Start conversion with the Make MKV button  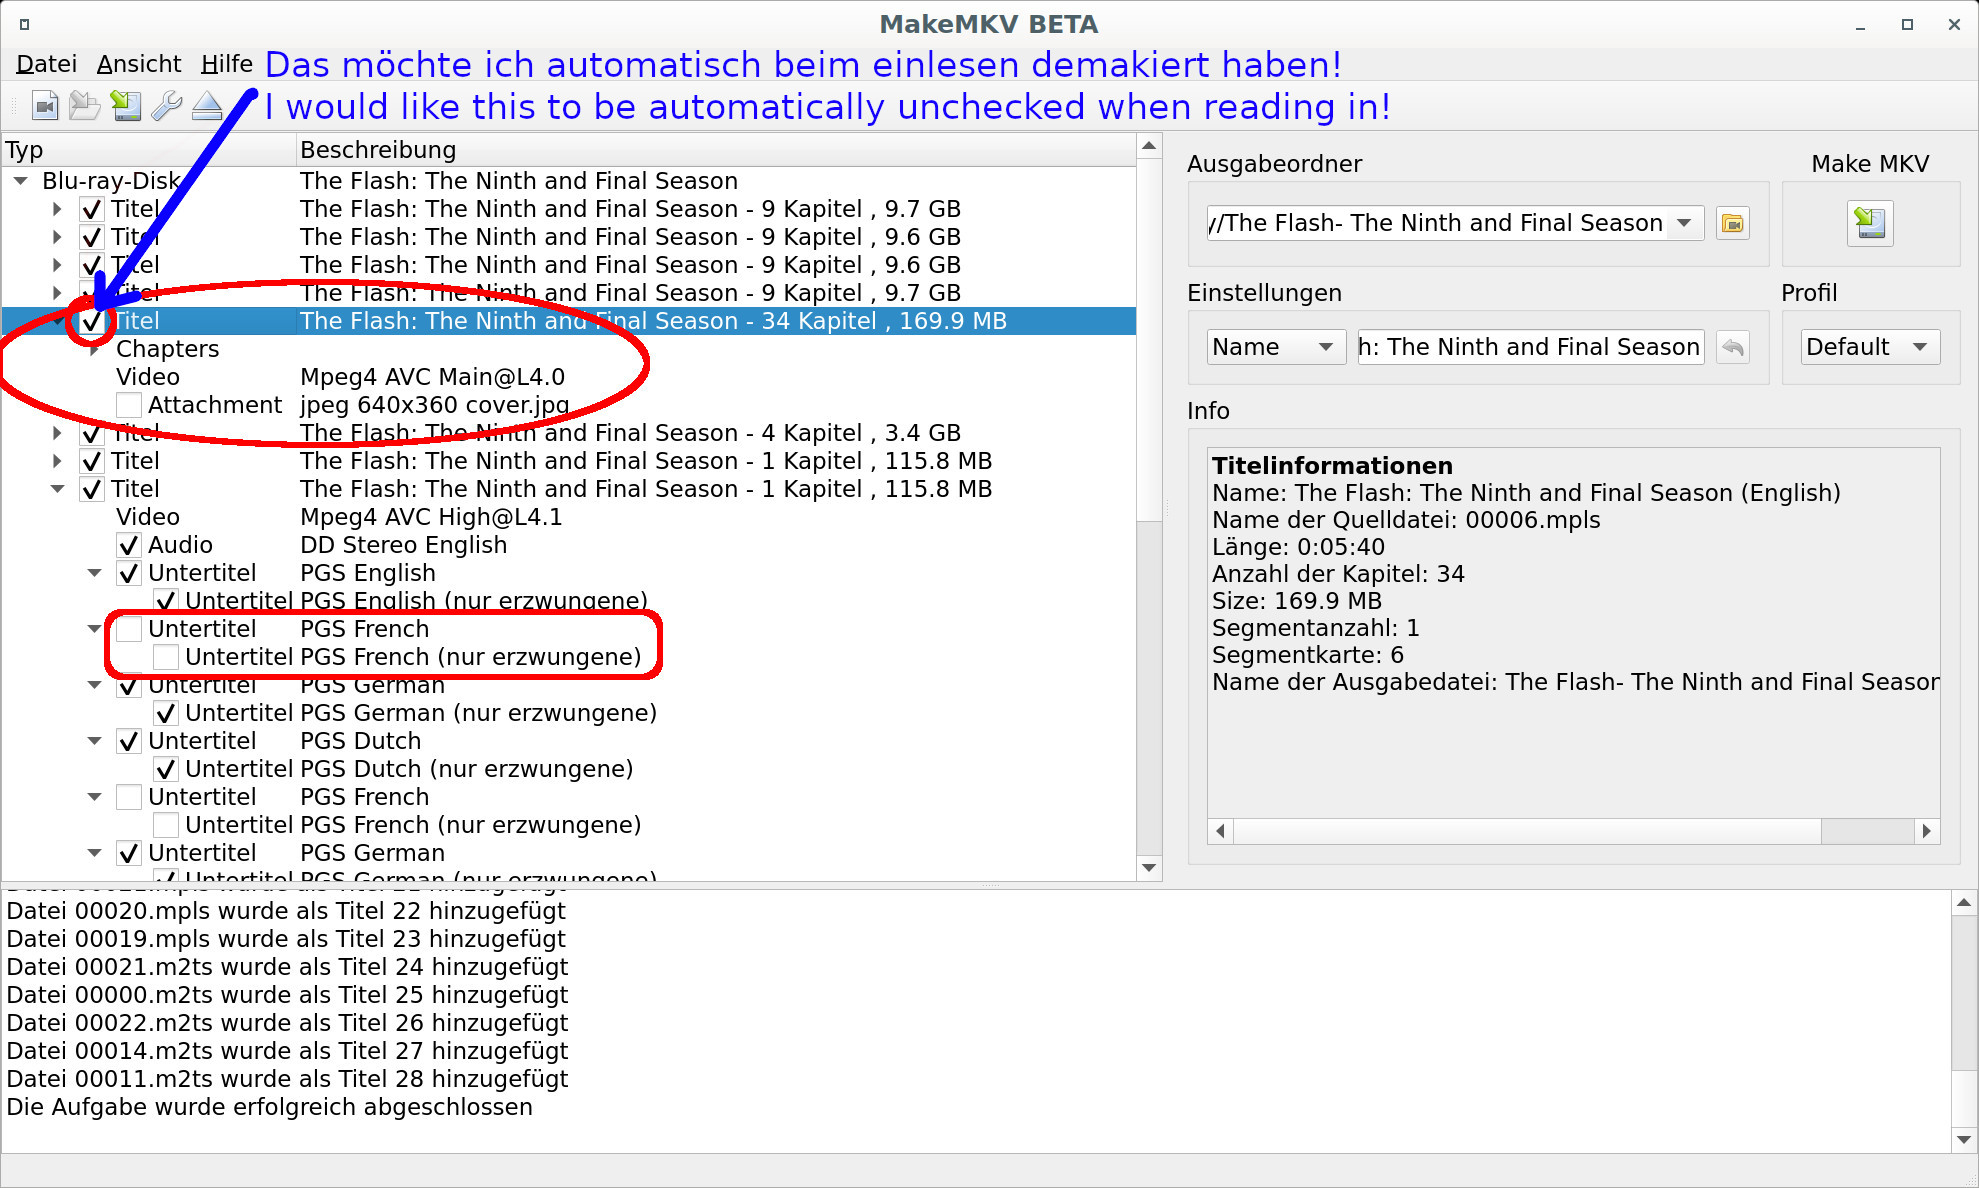(1869, 223)
